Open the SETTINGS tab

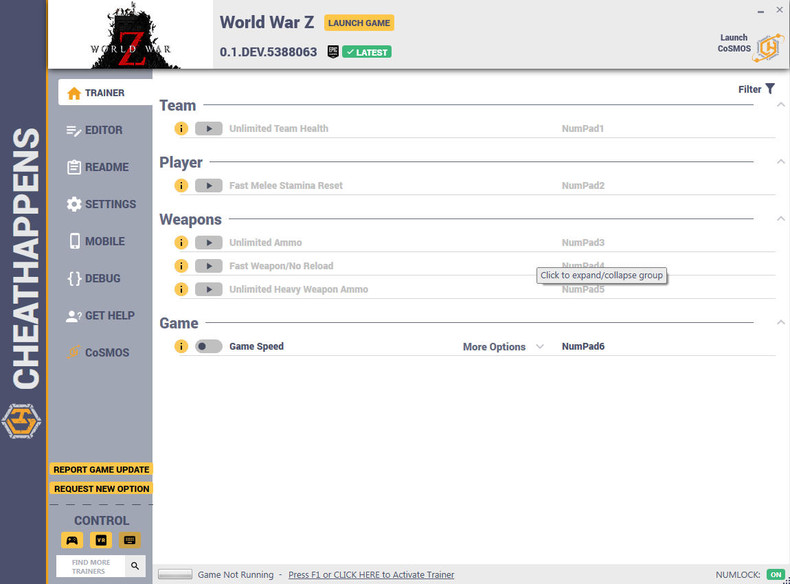101,204
